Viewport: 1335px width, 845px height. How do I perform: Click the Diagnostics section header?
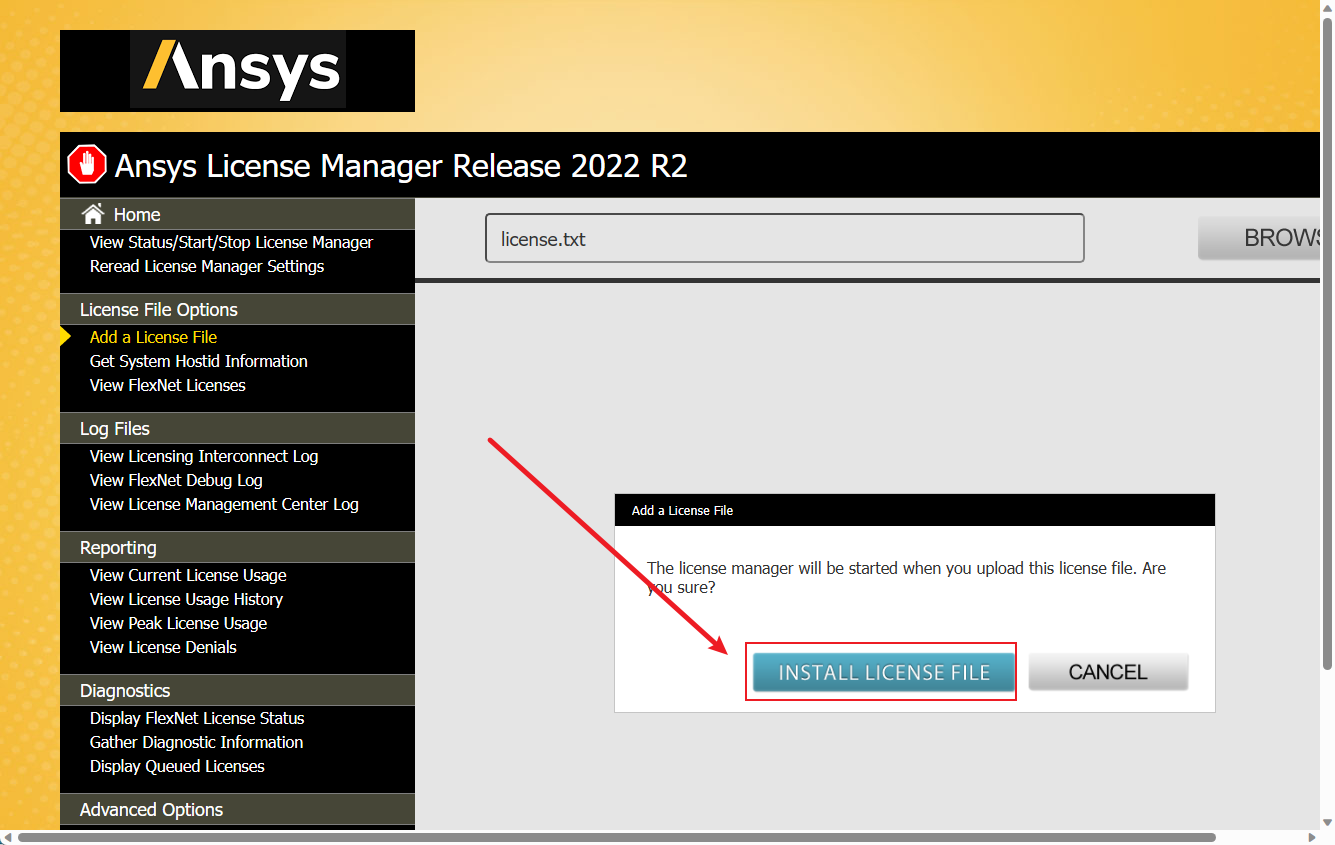(x=237, y=690)
